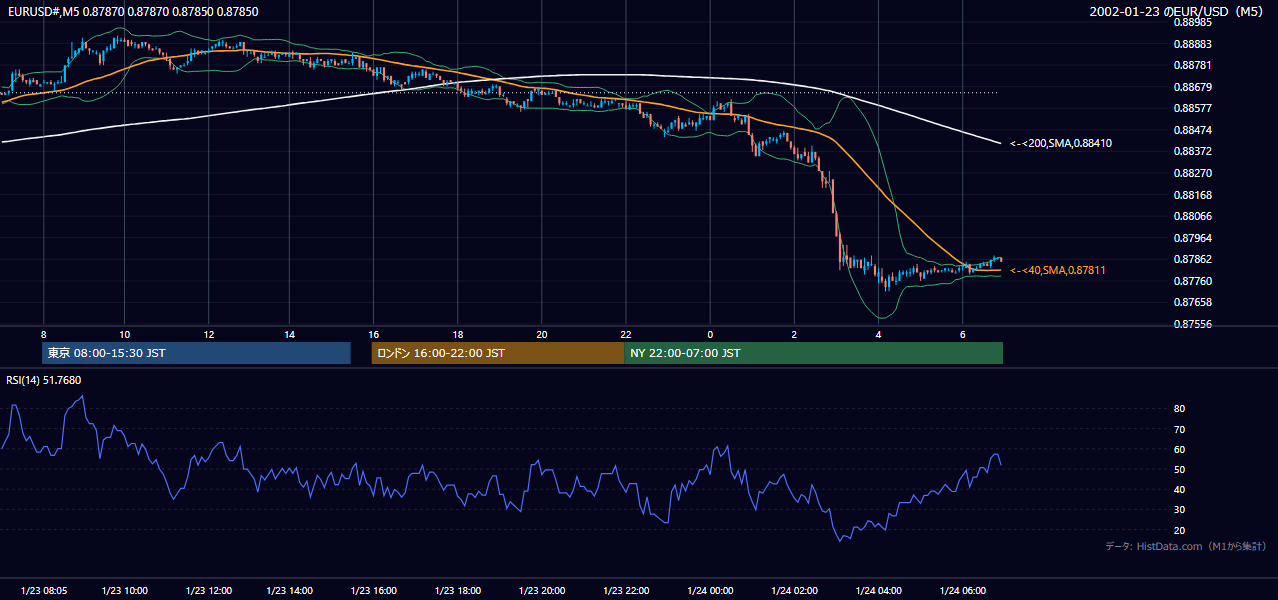Click the bottom time label 1/24 00:00

(x=711, y=591)
